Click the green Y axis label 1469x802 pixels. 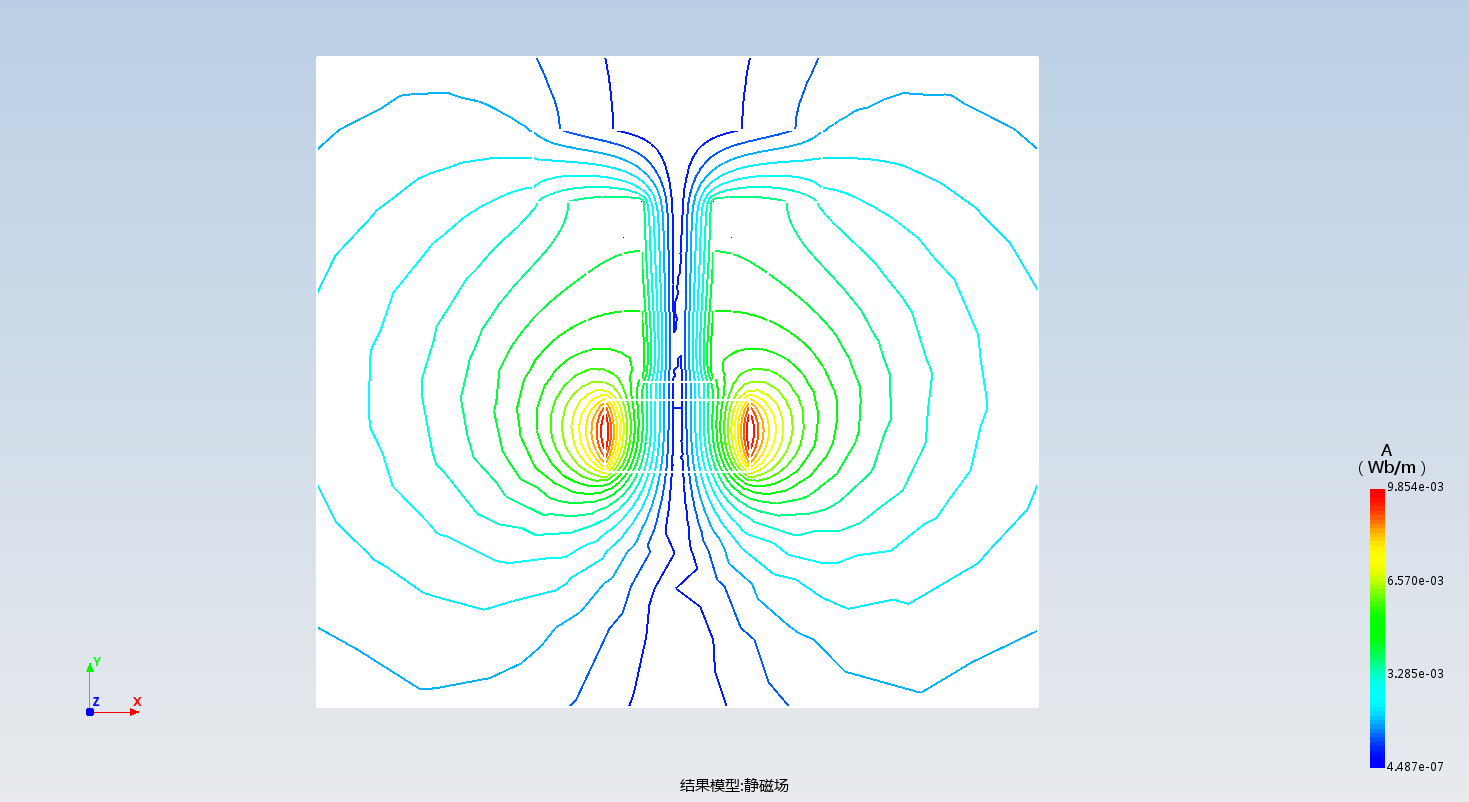coord(97,662)
